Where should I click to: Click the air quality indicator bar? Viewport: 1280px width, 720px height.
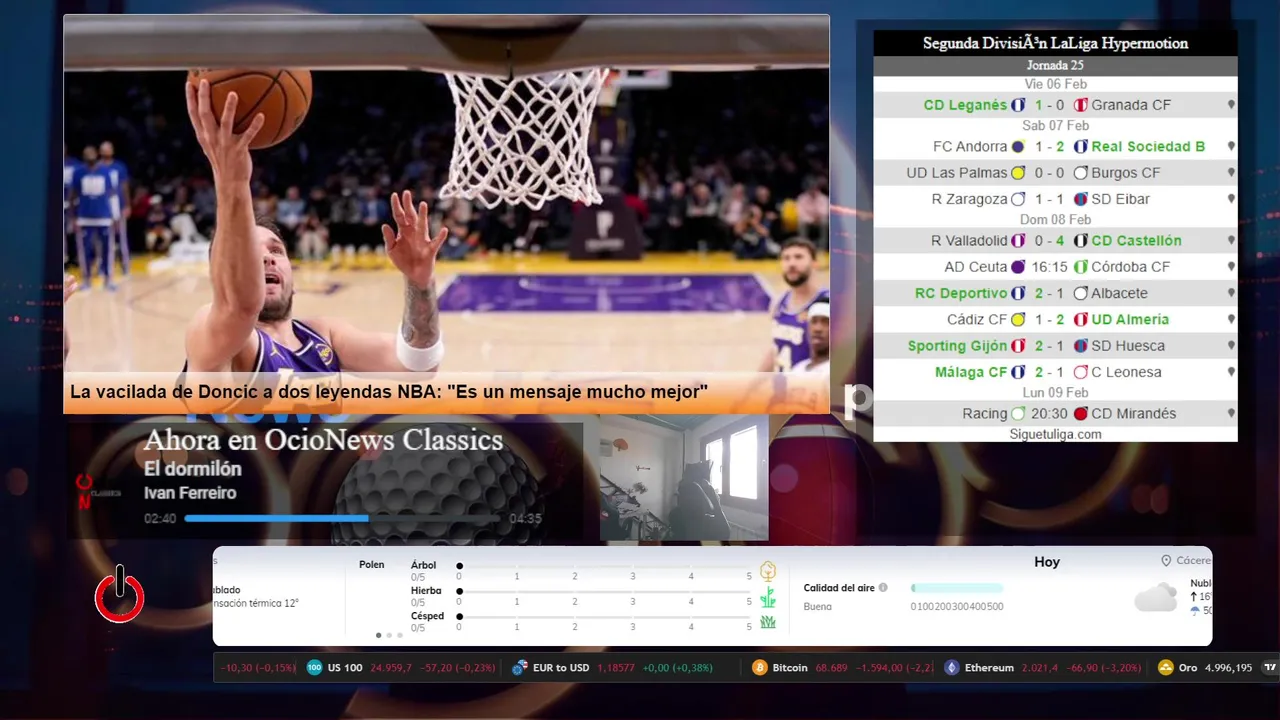click(x=957, y=588)
